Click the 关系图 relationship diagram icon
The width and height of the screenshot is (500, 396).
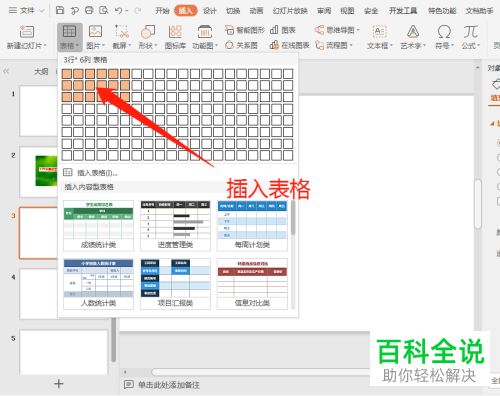tap(229, 45)
